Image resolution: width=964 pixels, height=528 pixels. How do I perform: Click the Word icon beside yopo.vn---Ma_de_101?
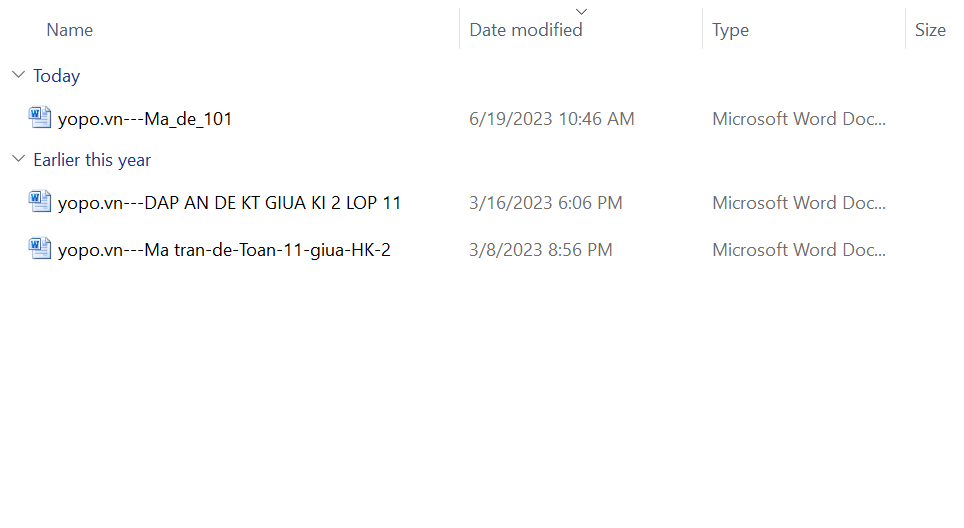(40, 118)
